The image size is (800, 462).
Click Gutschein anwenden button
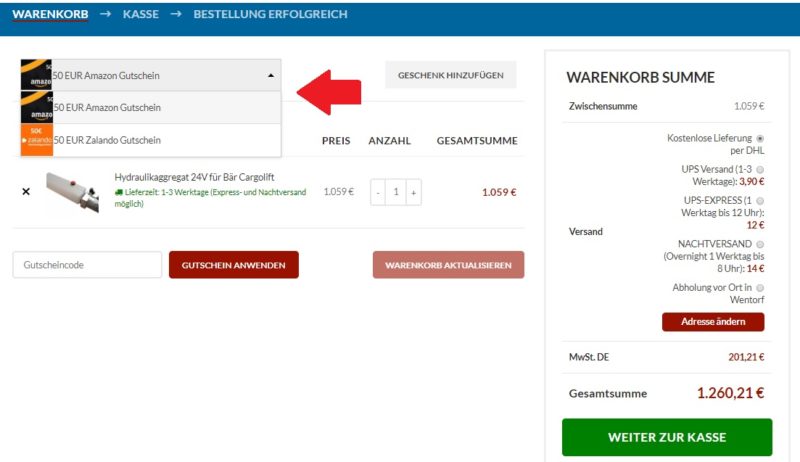click(x=234, y=265)
